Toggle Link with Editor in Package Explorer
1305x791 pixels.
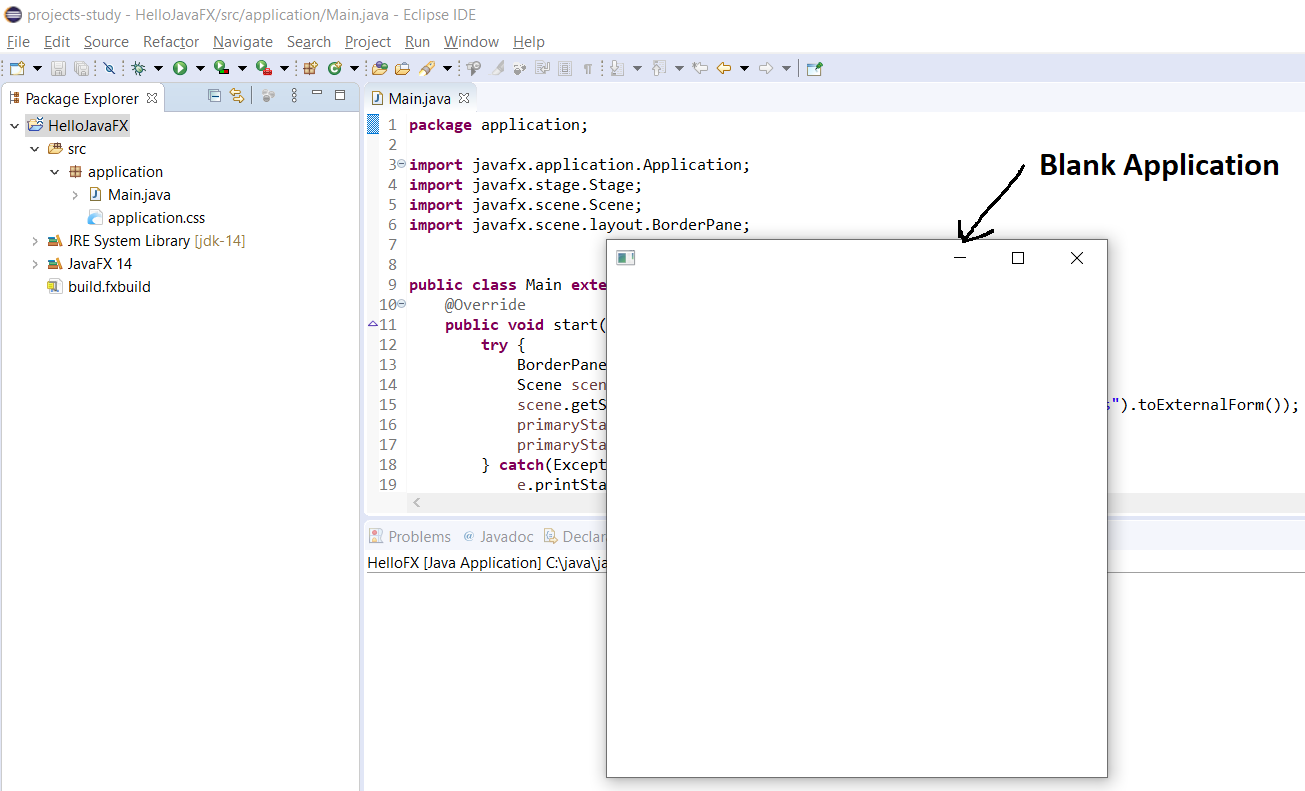point(237,96)
